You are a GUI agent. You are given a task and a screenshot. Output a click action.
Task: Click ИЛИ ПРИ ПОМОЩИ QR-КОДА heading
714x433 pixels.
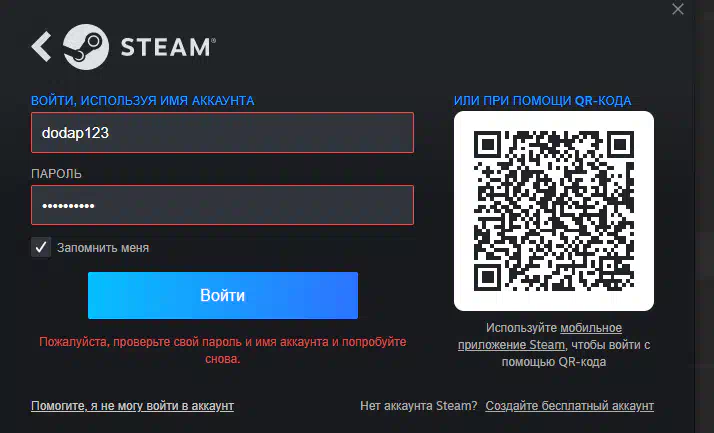tap(542, 101)
